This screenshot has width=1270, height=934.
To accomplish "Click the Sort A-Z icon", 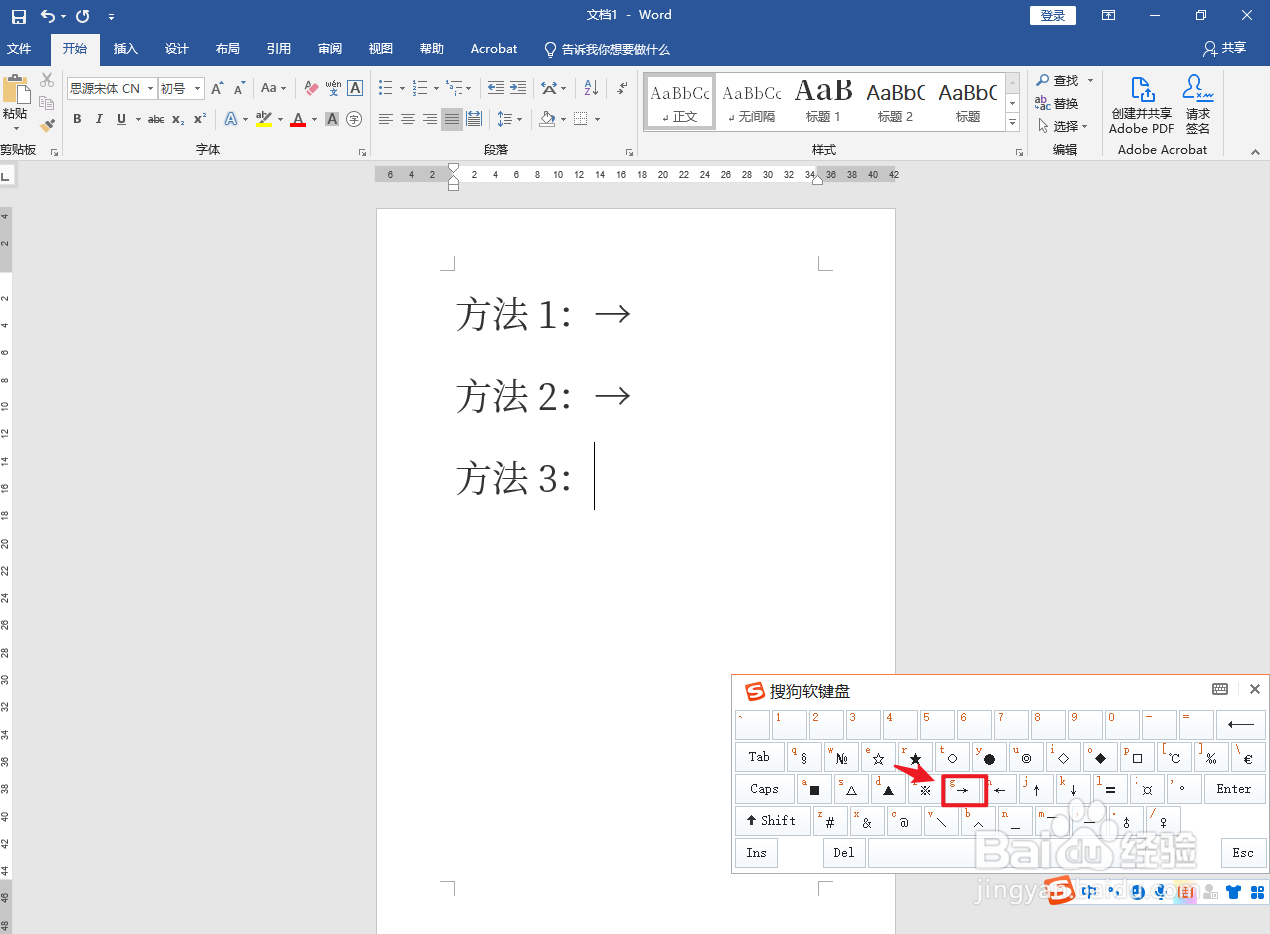I will (x=590, y=88).
